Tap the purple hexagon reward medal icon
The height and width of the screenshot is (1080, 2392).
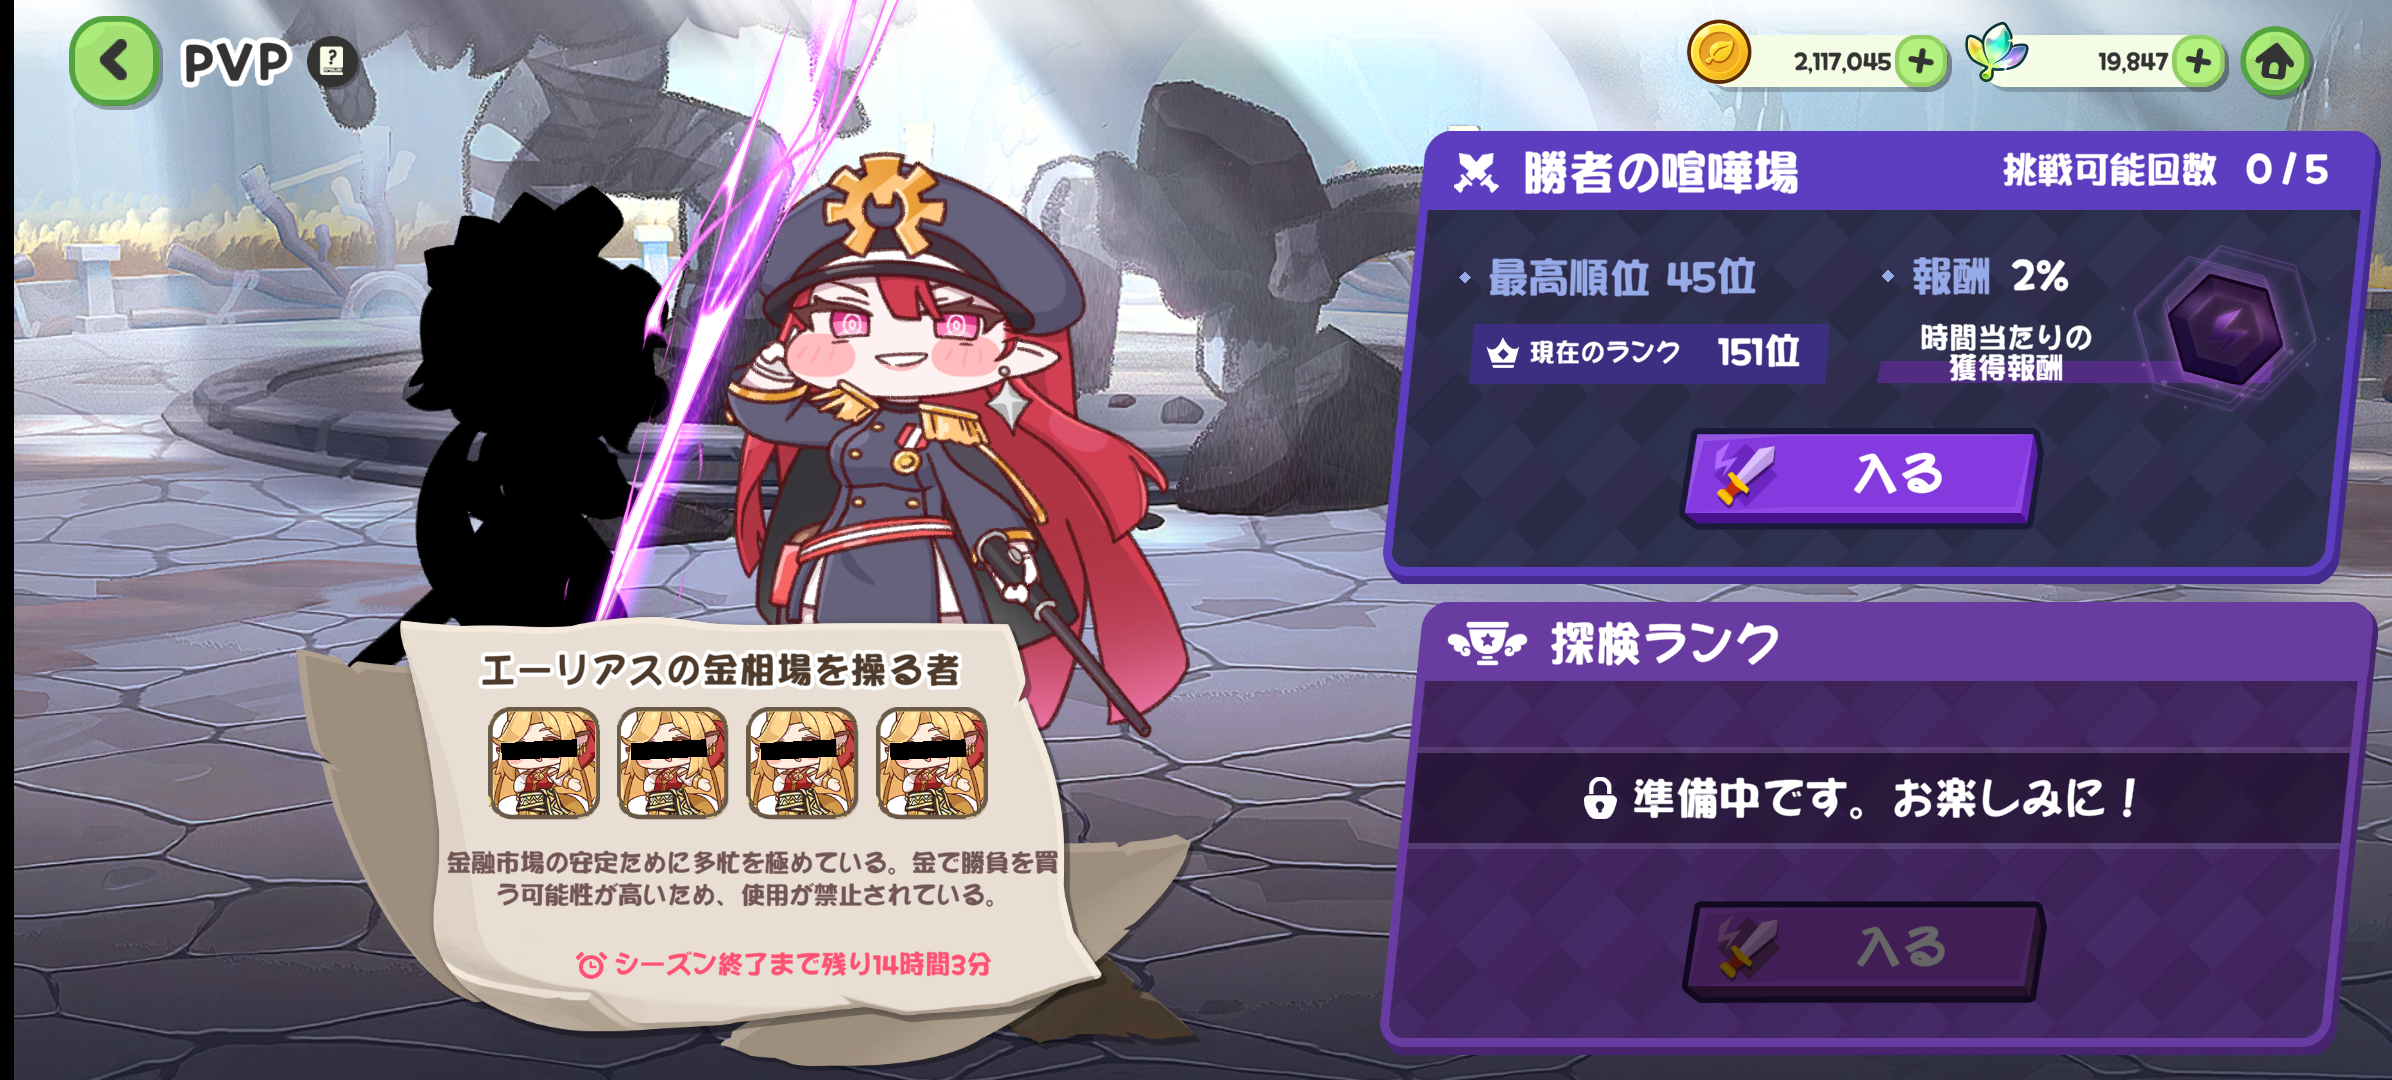pyautogui.click(x=2225, y=327)
